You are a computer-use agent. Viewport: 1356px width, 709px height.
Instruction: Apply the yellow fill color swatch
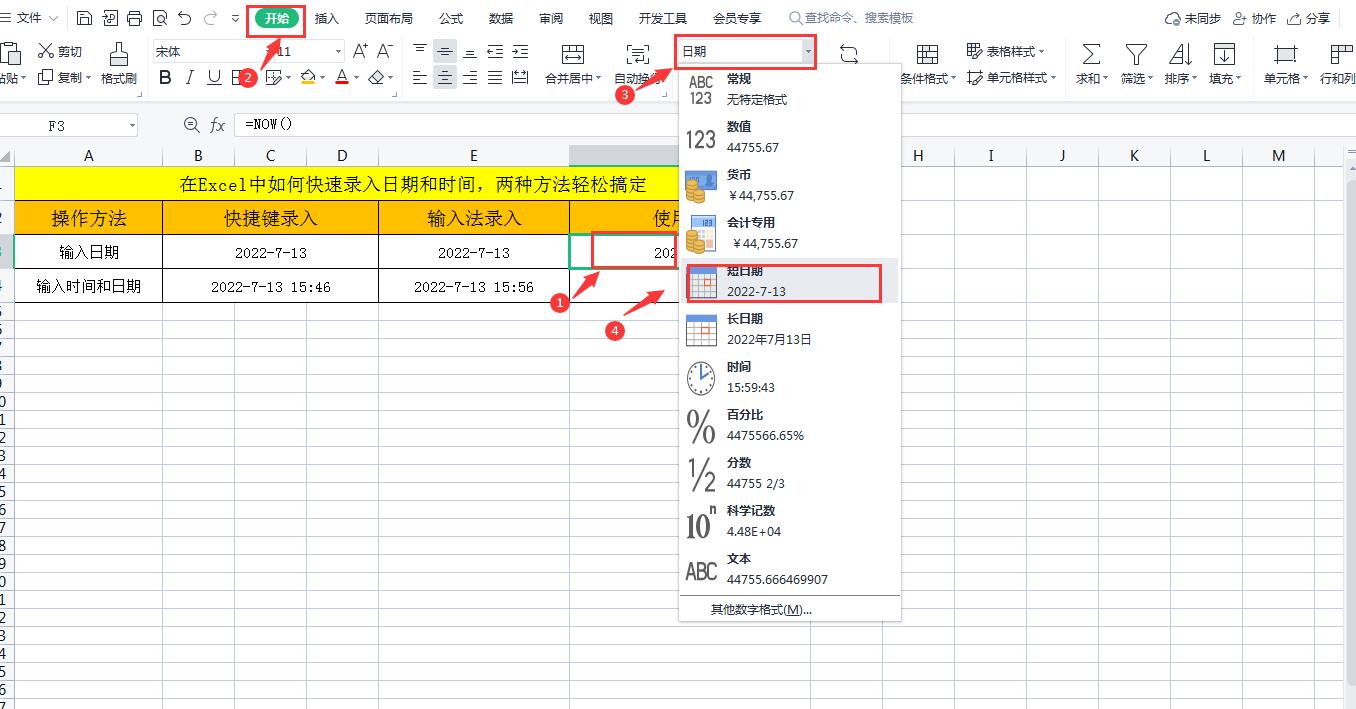click(x=308, y=77)
